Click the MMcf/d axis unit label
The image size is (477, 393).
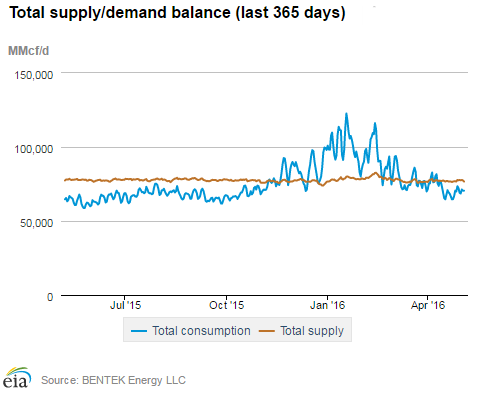coord(28,51)
